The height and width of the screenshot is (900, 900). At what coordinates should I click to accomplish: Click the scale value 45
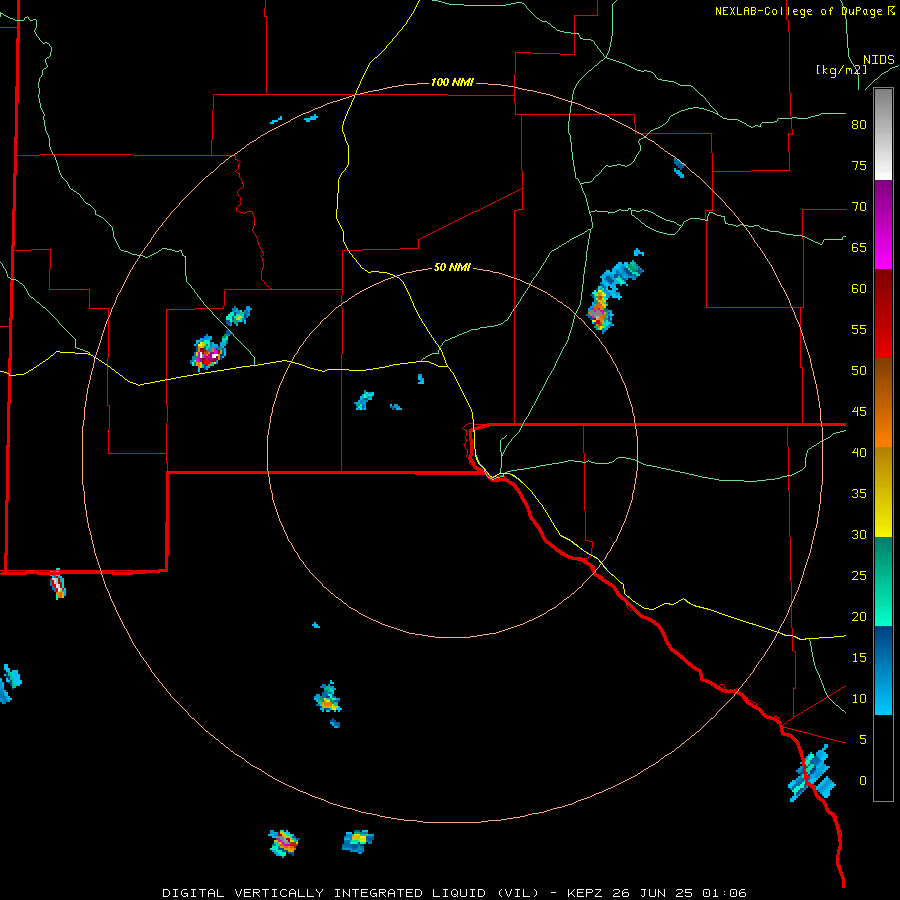point(859,412)
